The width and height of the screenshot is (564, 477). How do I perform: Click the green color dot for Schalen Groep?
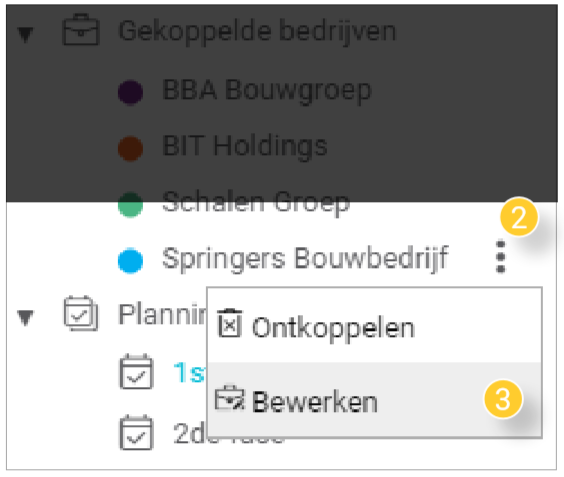(x=130, y=205)
